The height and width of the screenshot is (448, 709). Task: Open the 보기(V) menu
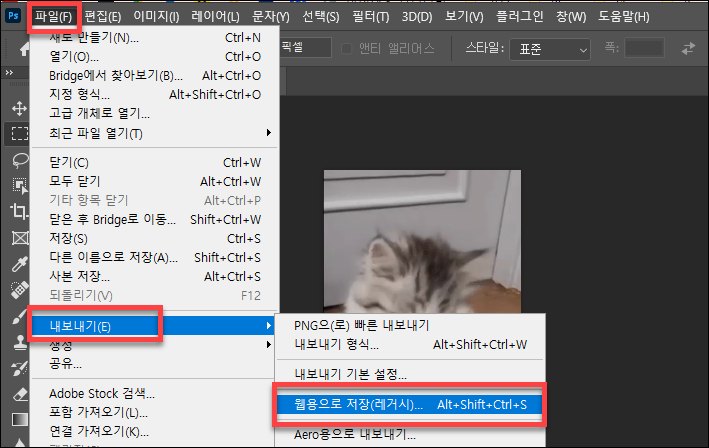tap(464, 17)
